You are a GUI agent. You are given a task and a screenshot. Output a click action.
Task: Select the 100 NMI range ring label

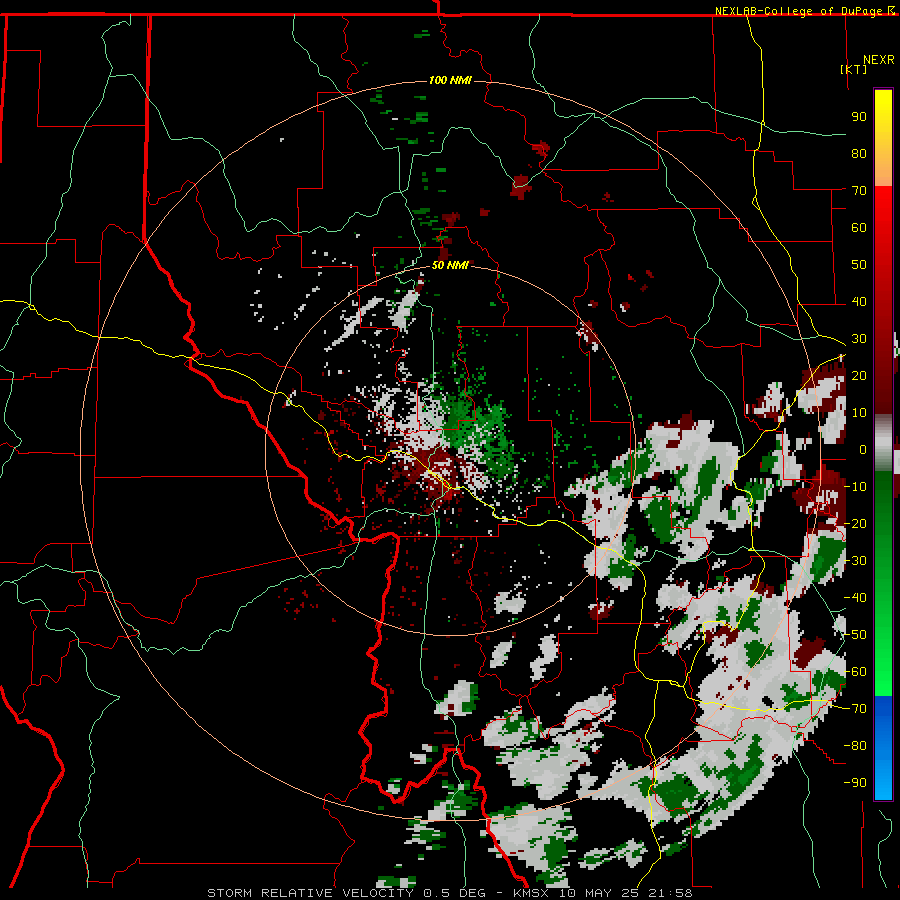[x=450, y=80]
